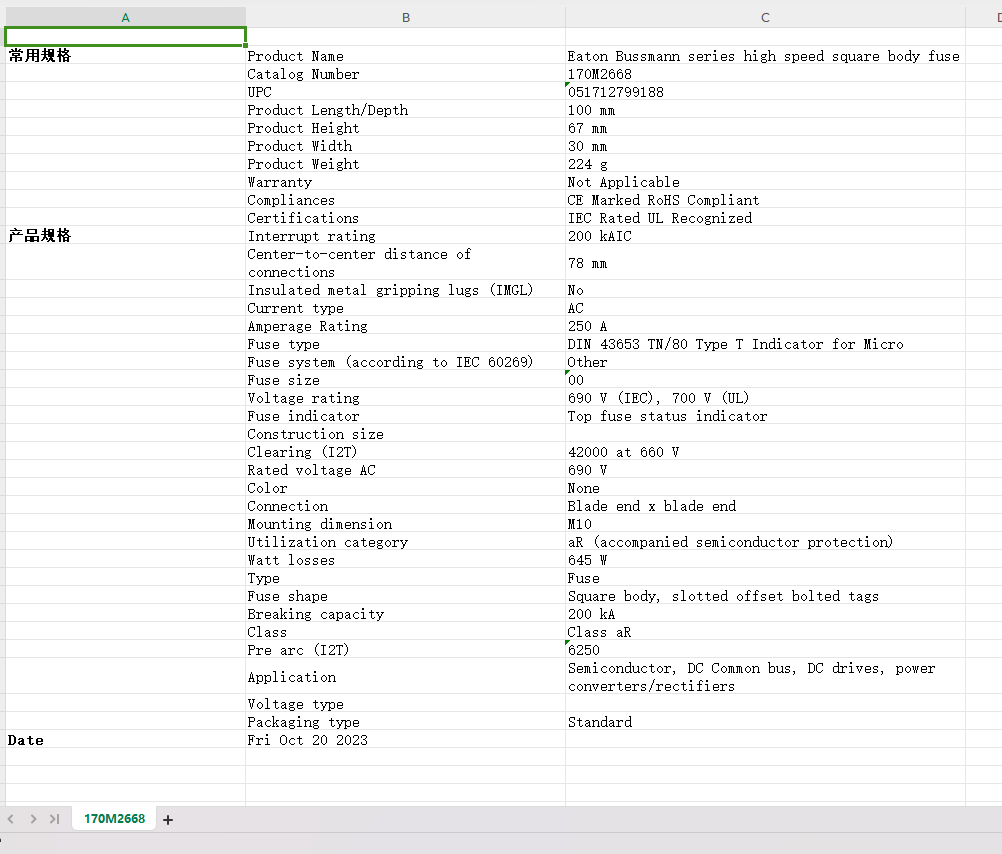Viewport: 1002px width, 854px height.
Task: Select the 'Certifications' cell
Action: coord(406,218)
